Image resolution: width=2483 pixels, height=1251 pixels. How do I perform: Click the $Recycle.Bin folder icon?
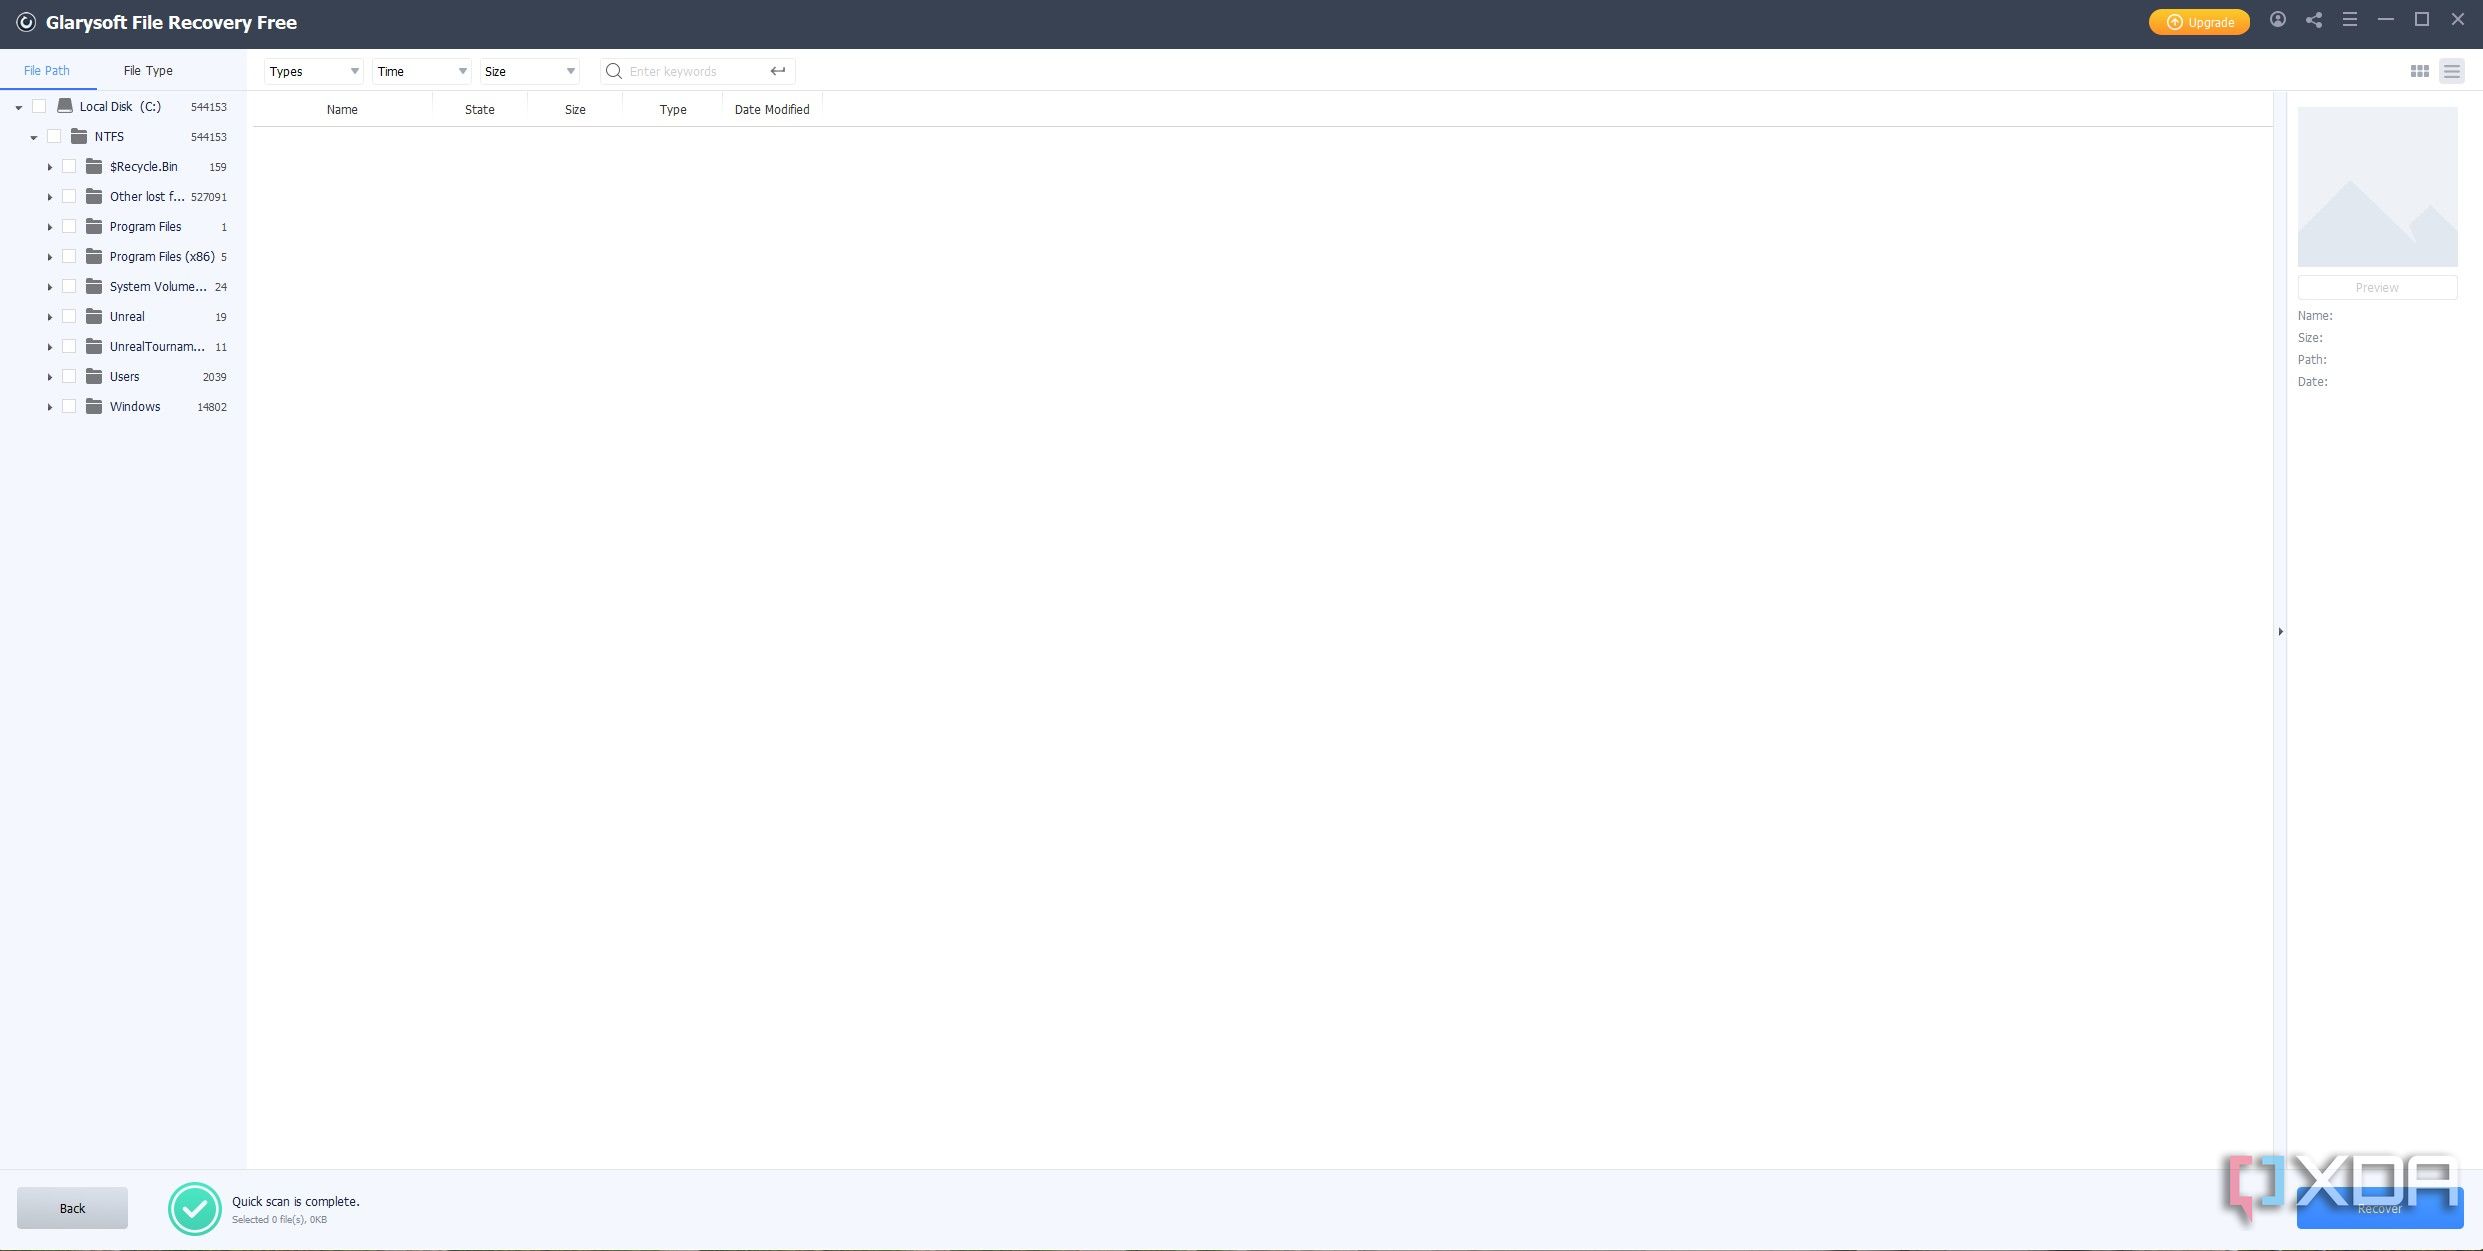[x=94, y=166]
